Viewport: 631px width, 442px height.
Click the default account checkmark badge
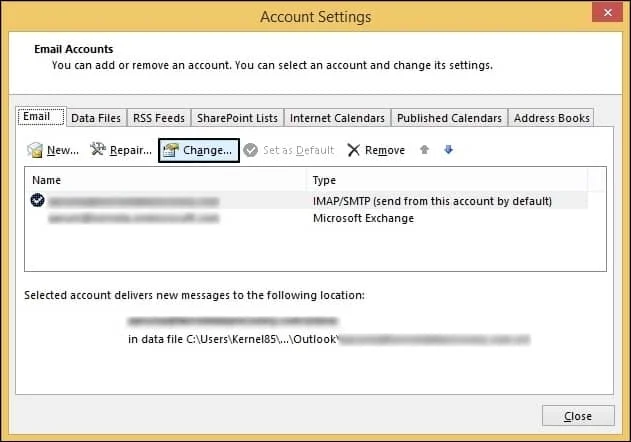(x=37, y=200)
